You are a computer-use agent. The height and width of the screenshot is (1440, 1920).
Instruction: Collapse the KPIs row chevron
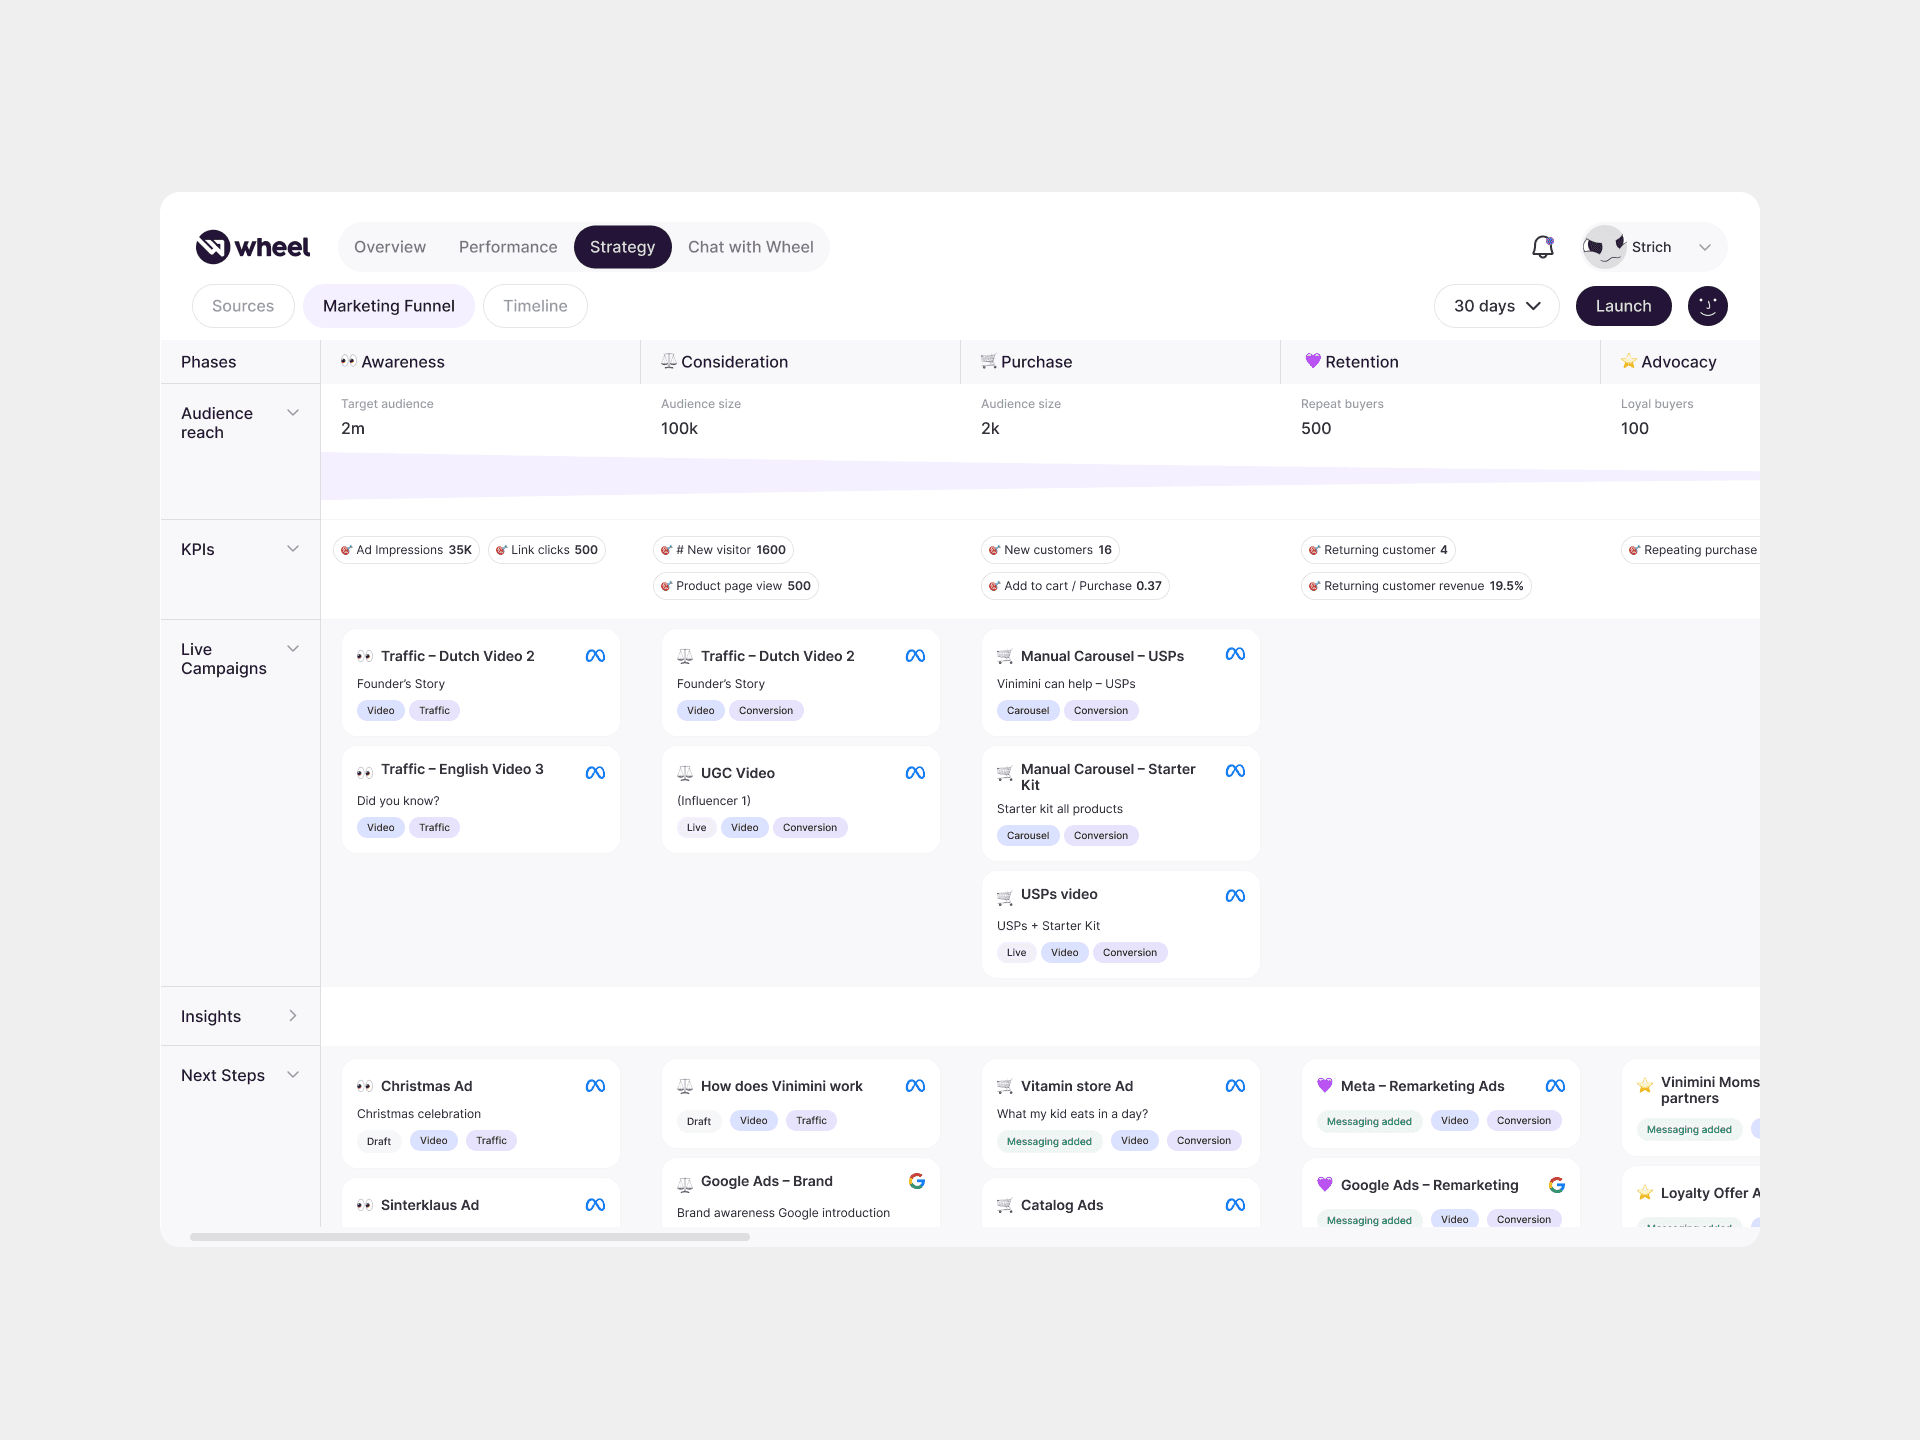point(293,549)
